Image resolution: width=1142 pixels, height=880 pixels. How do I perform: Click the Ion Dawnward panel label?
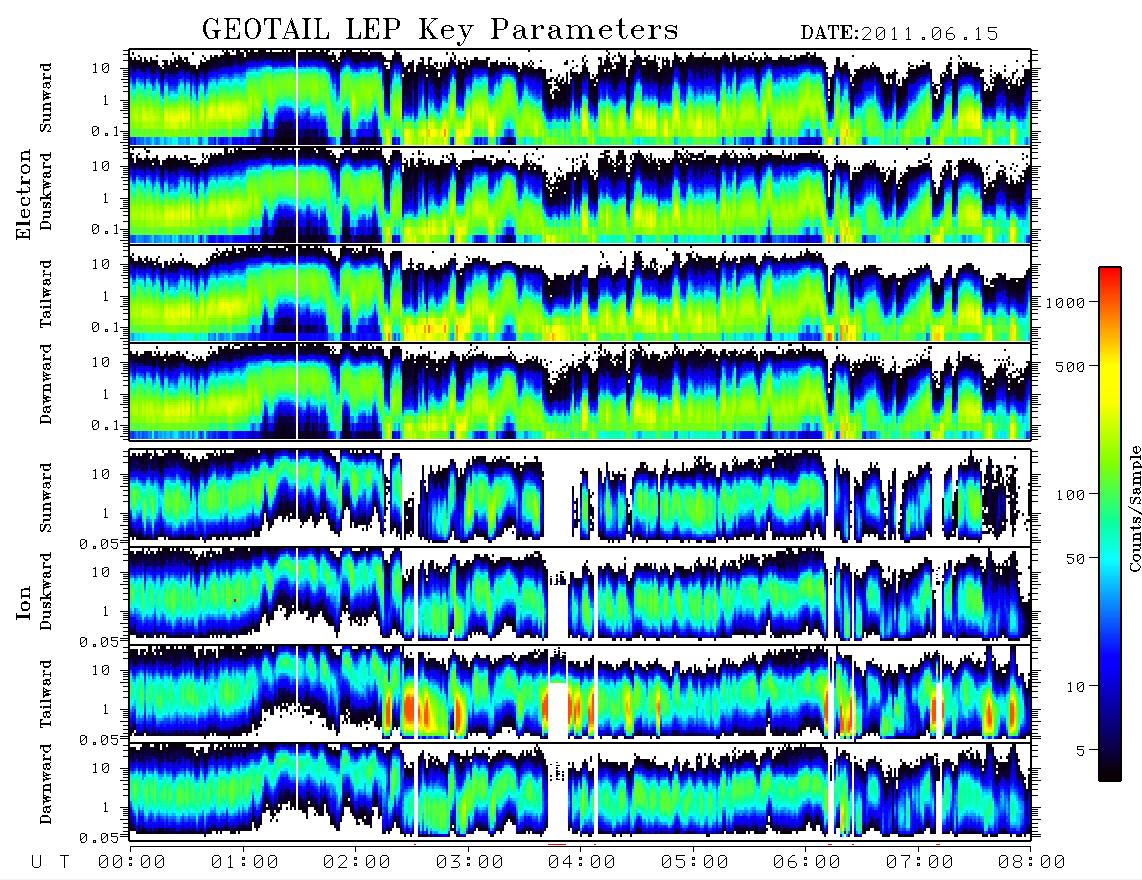pyautogui.click(x=46, y=783)
